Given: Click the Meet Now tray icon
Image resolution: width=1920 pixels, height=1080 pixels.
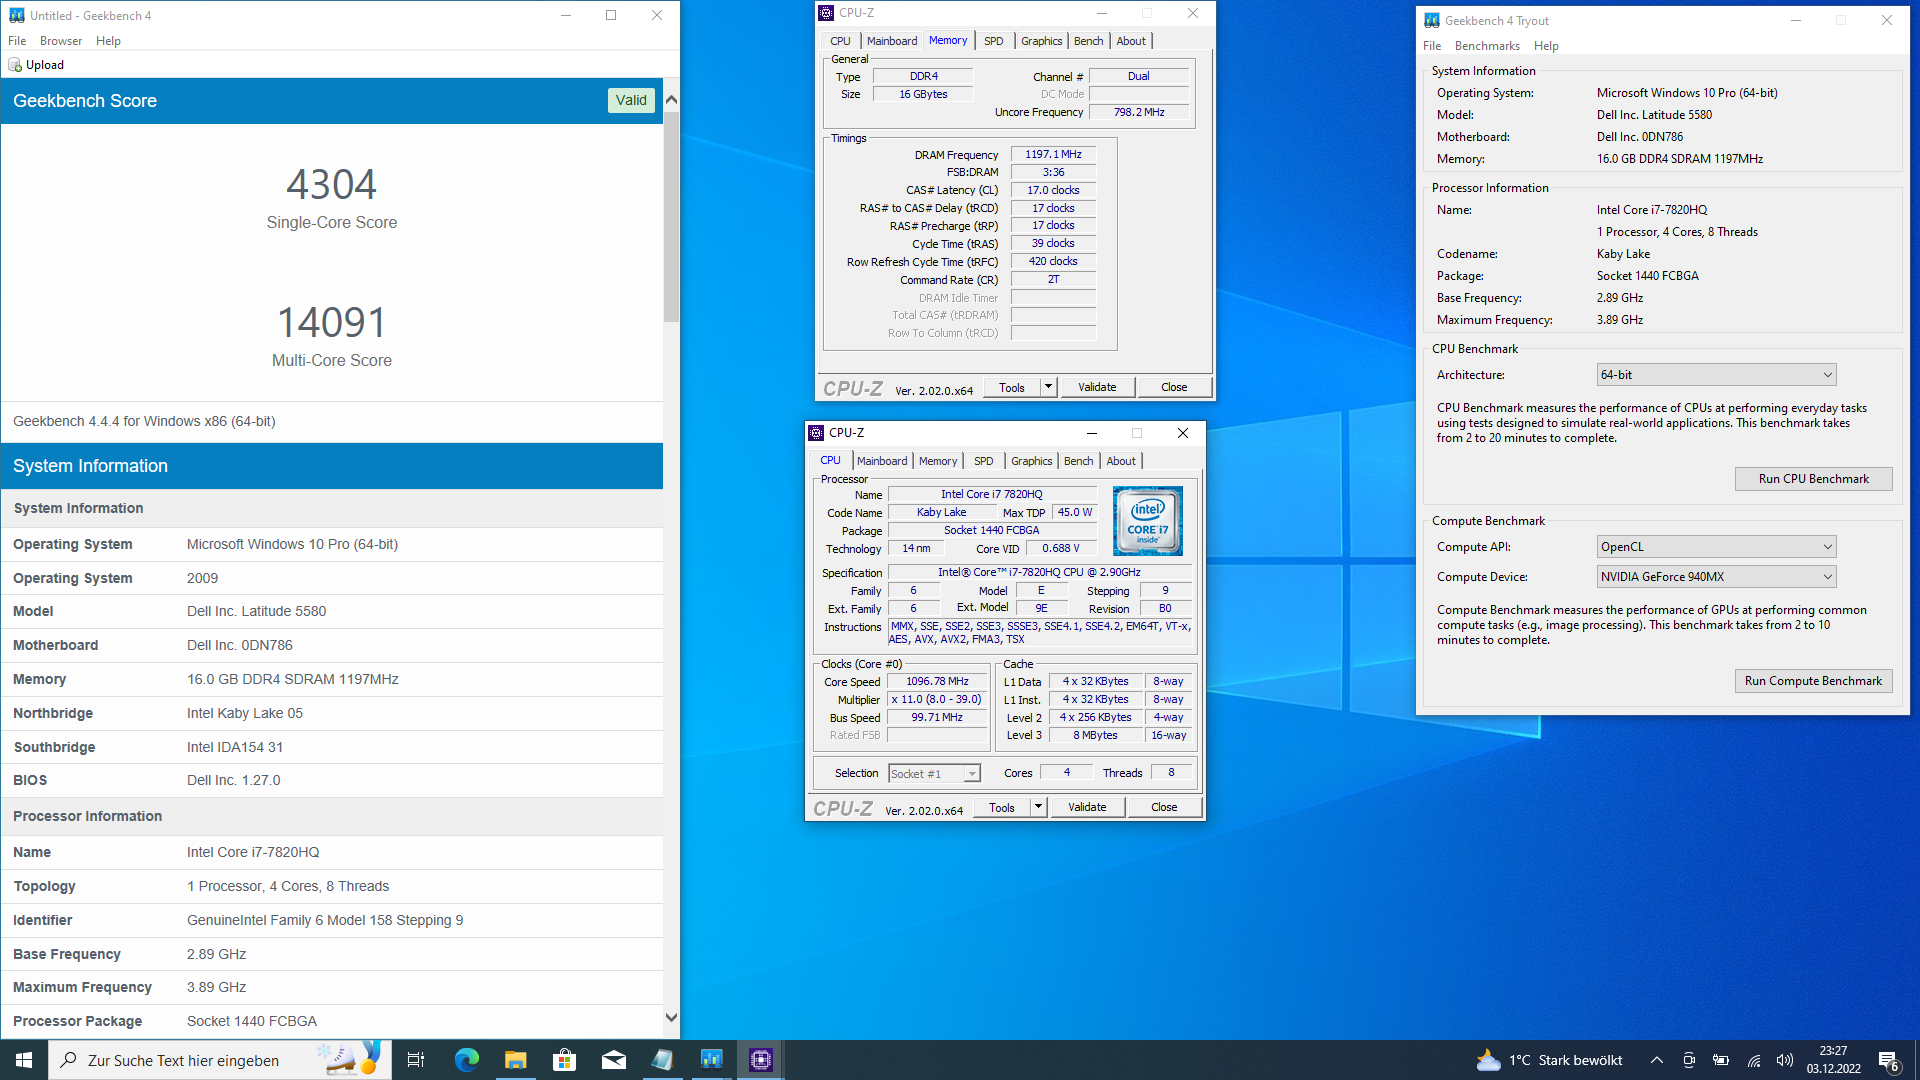Looking at the screenshot, I should [1689, 1060].
